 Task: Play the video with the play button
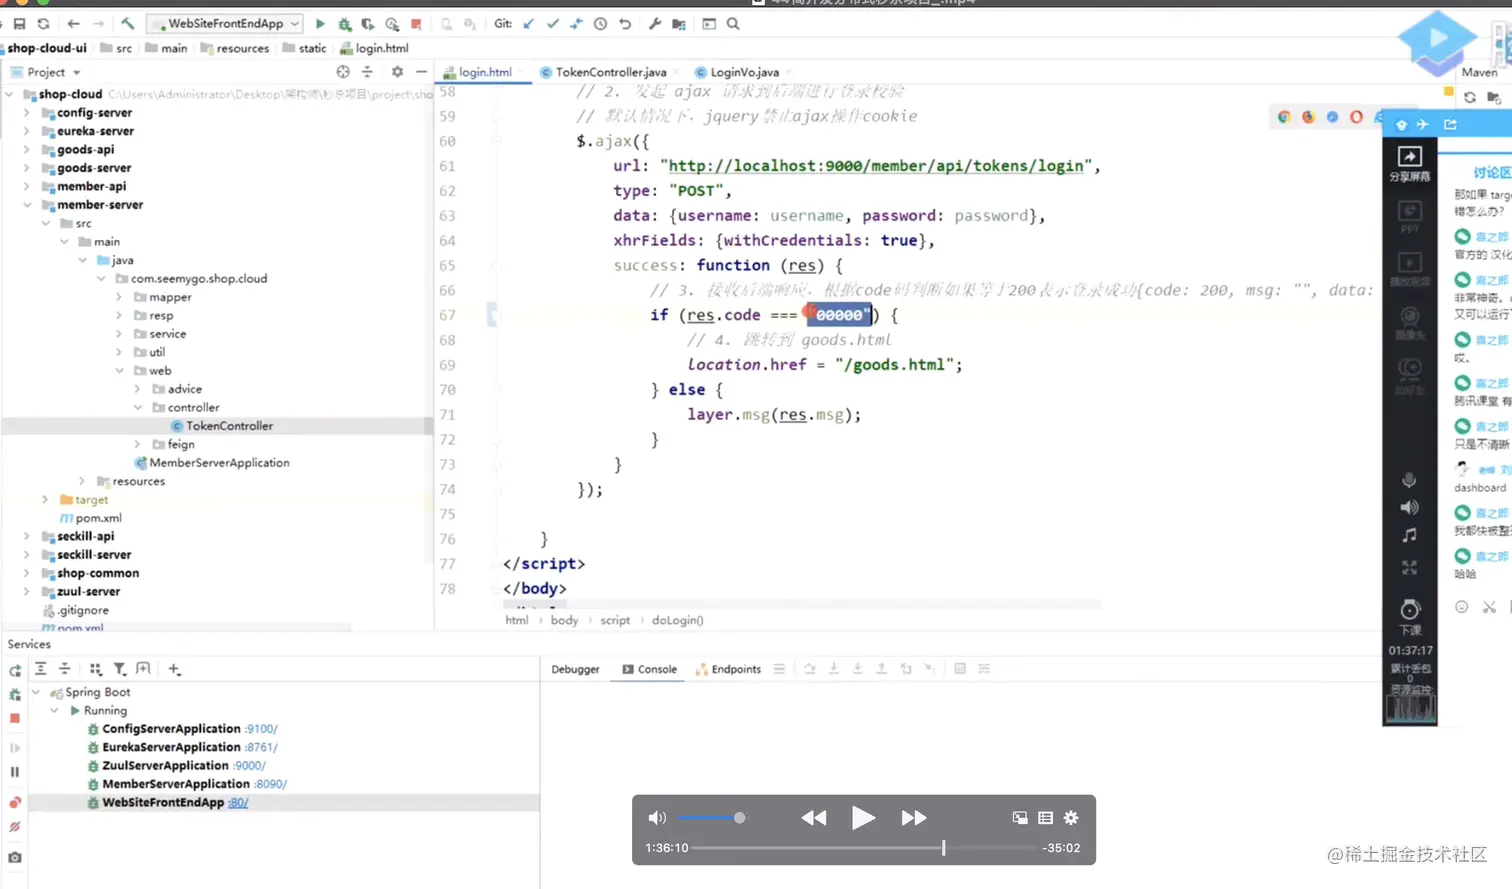863,818
